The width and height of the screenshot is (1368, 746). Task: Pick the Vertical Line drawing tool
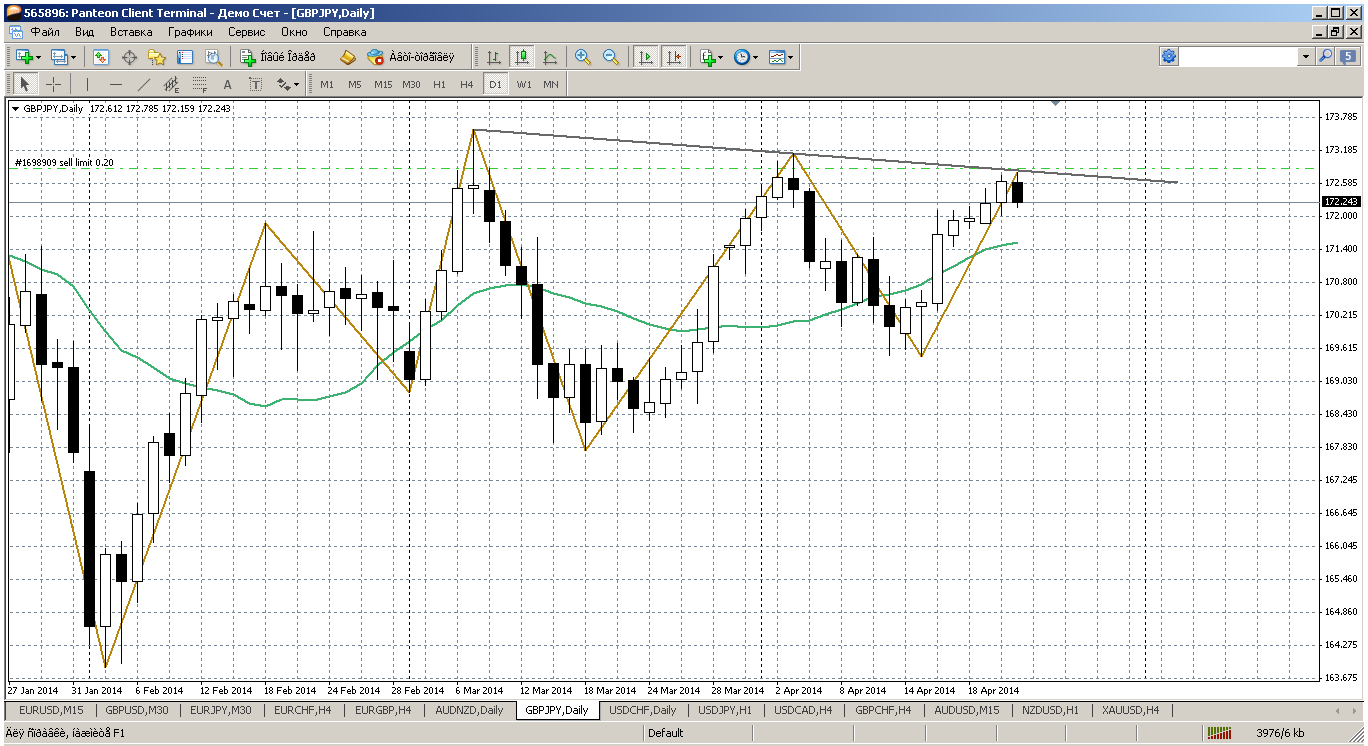tap(87, 84)
